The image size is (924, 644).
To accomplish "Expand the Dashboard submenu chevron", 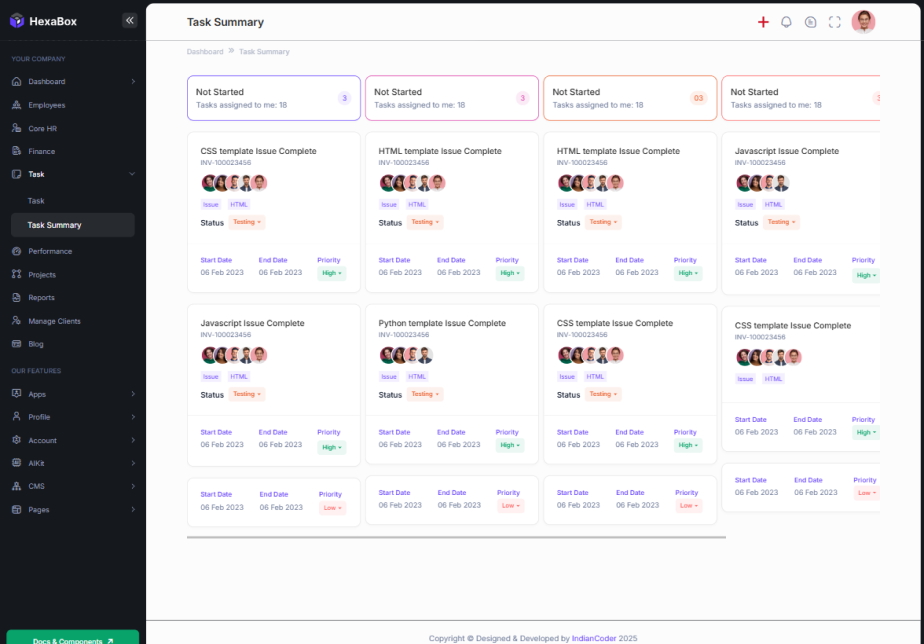I will [133, 82].
